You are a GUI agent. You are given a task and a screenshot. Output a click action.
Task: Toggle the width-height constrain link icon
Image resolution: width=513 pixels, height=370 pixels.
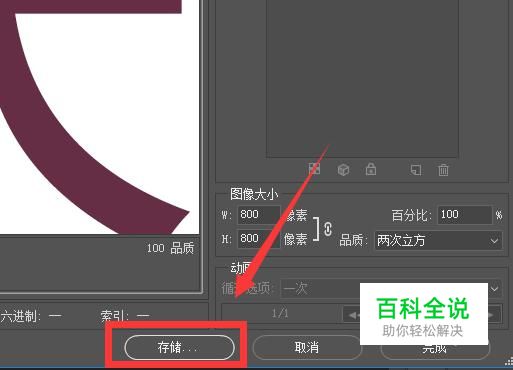(328, 229)
